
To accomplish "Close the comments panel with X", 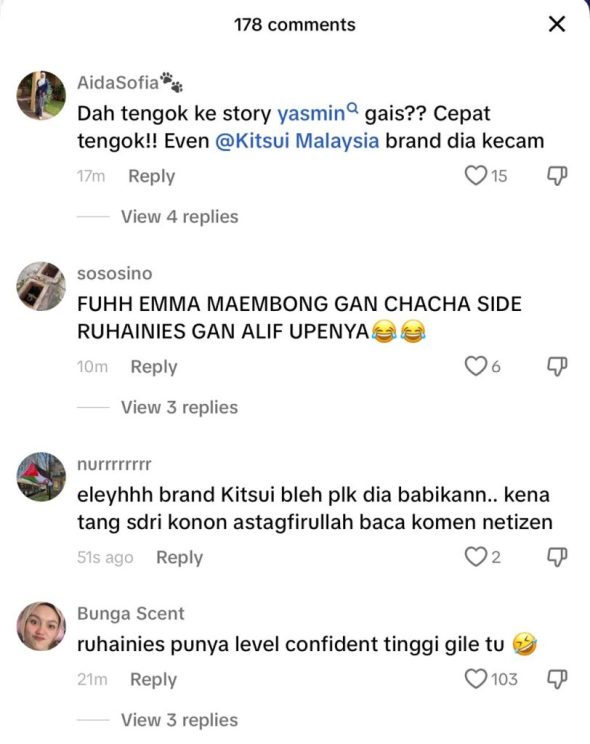I will pyautogui.click(x=557, y=24).
